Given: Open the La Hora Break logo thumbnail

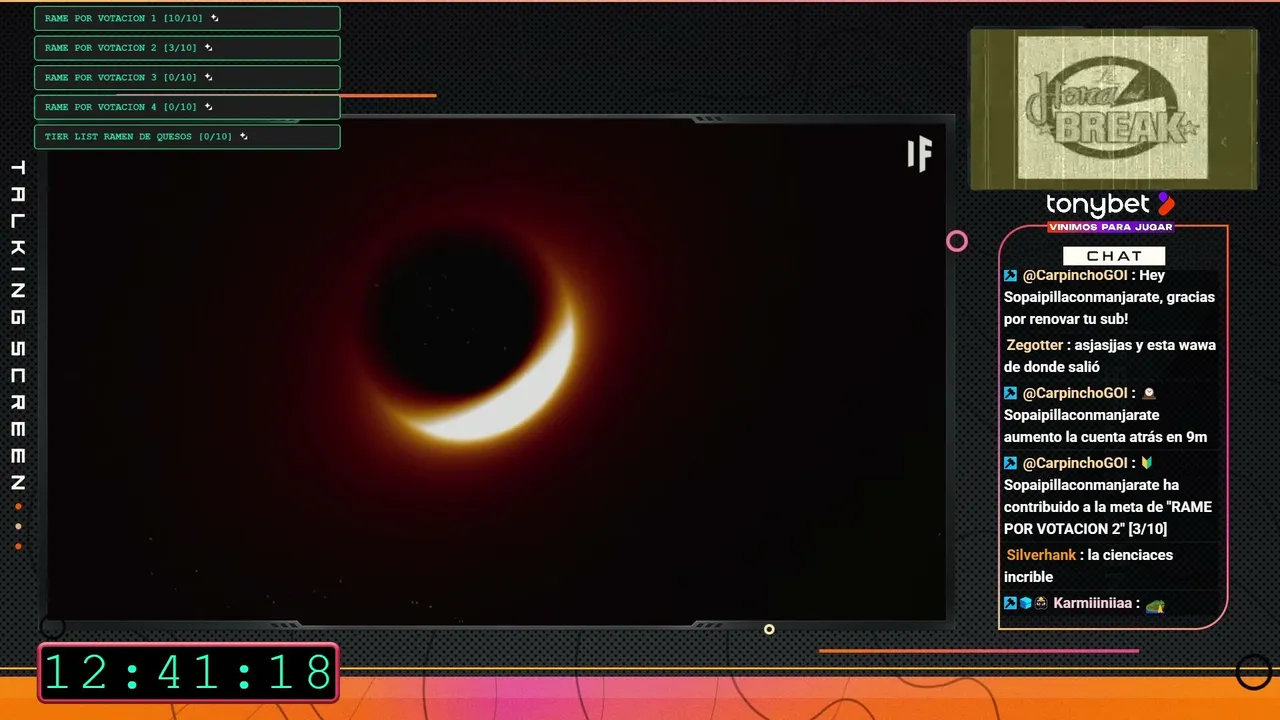Looking at the screenshot, I should [1113, 109].
